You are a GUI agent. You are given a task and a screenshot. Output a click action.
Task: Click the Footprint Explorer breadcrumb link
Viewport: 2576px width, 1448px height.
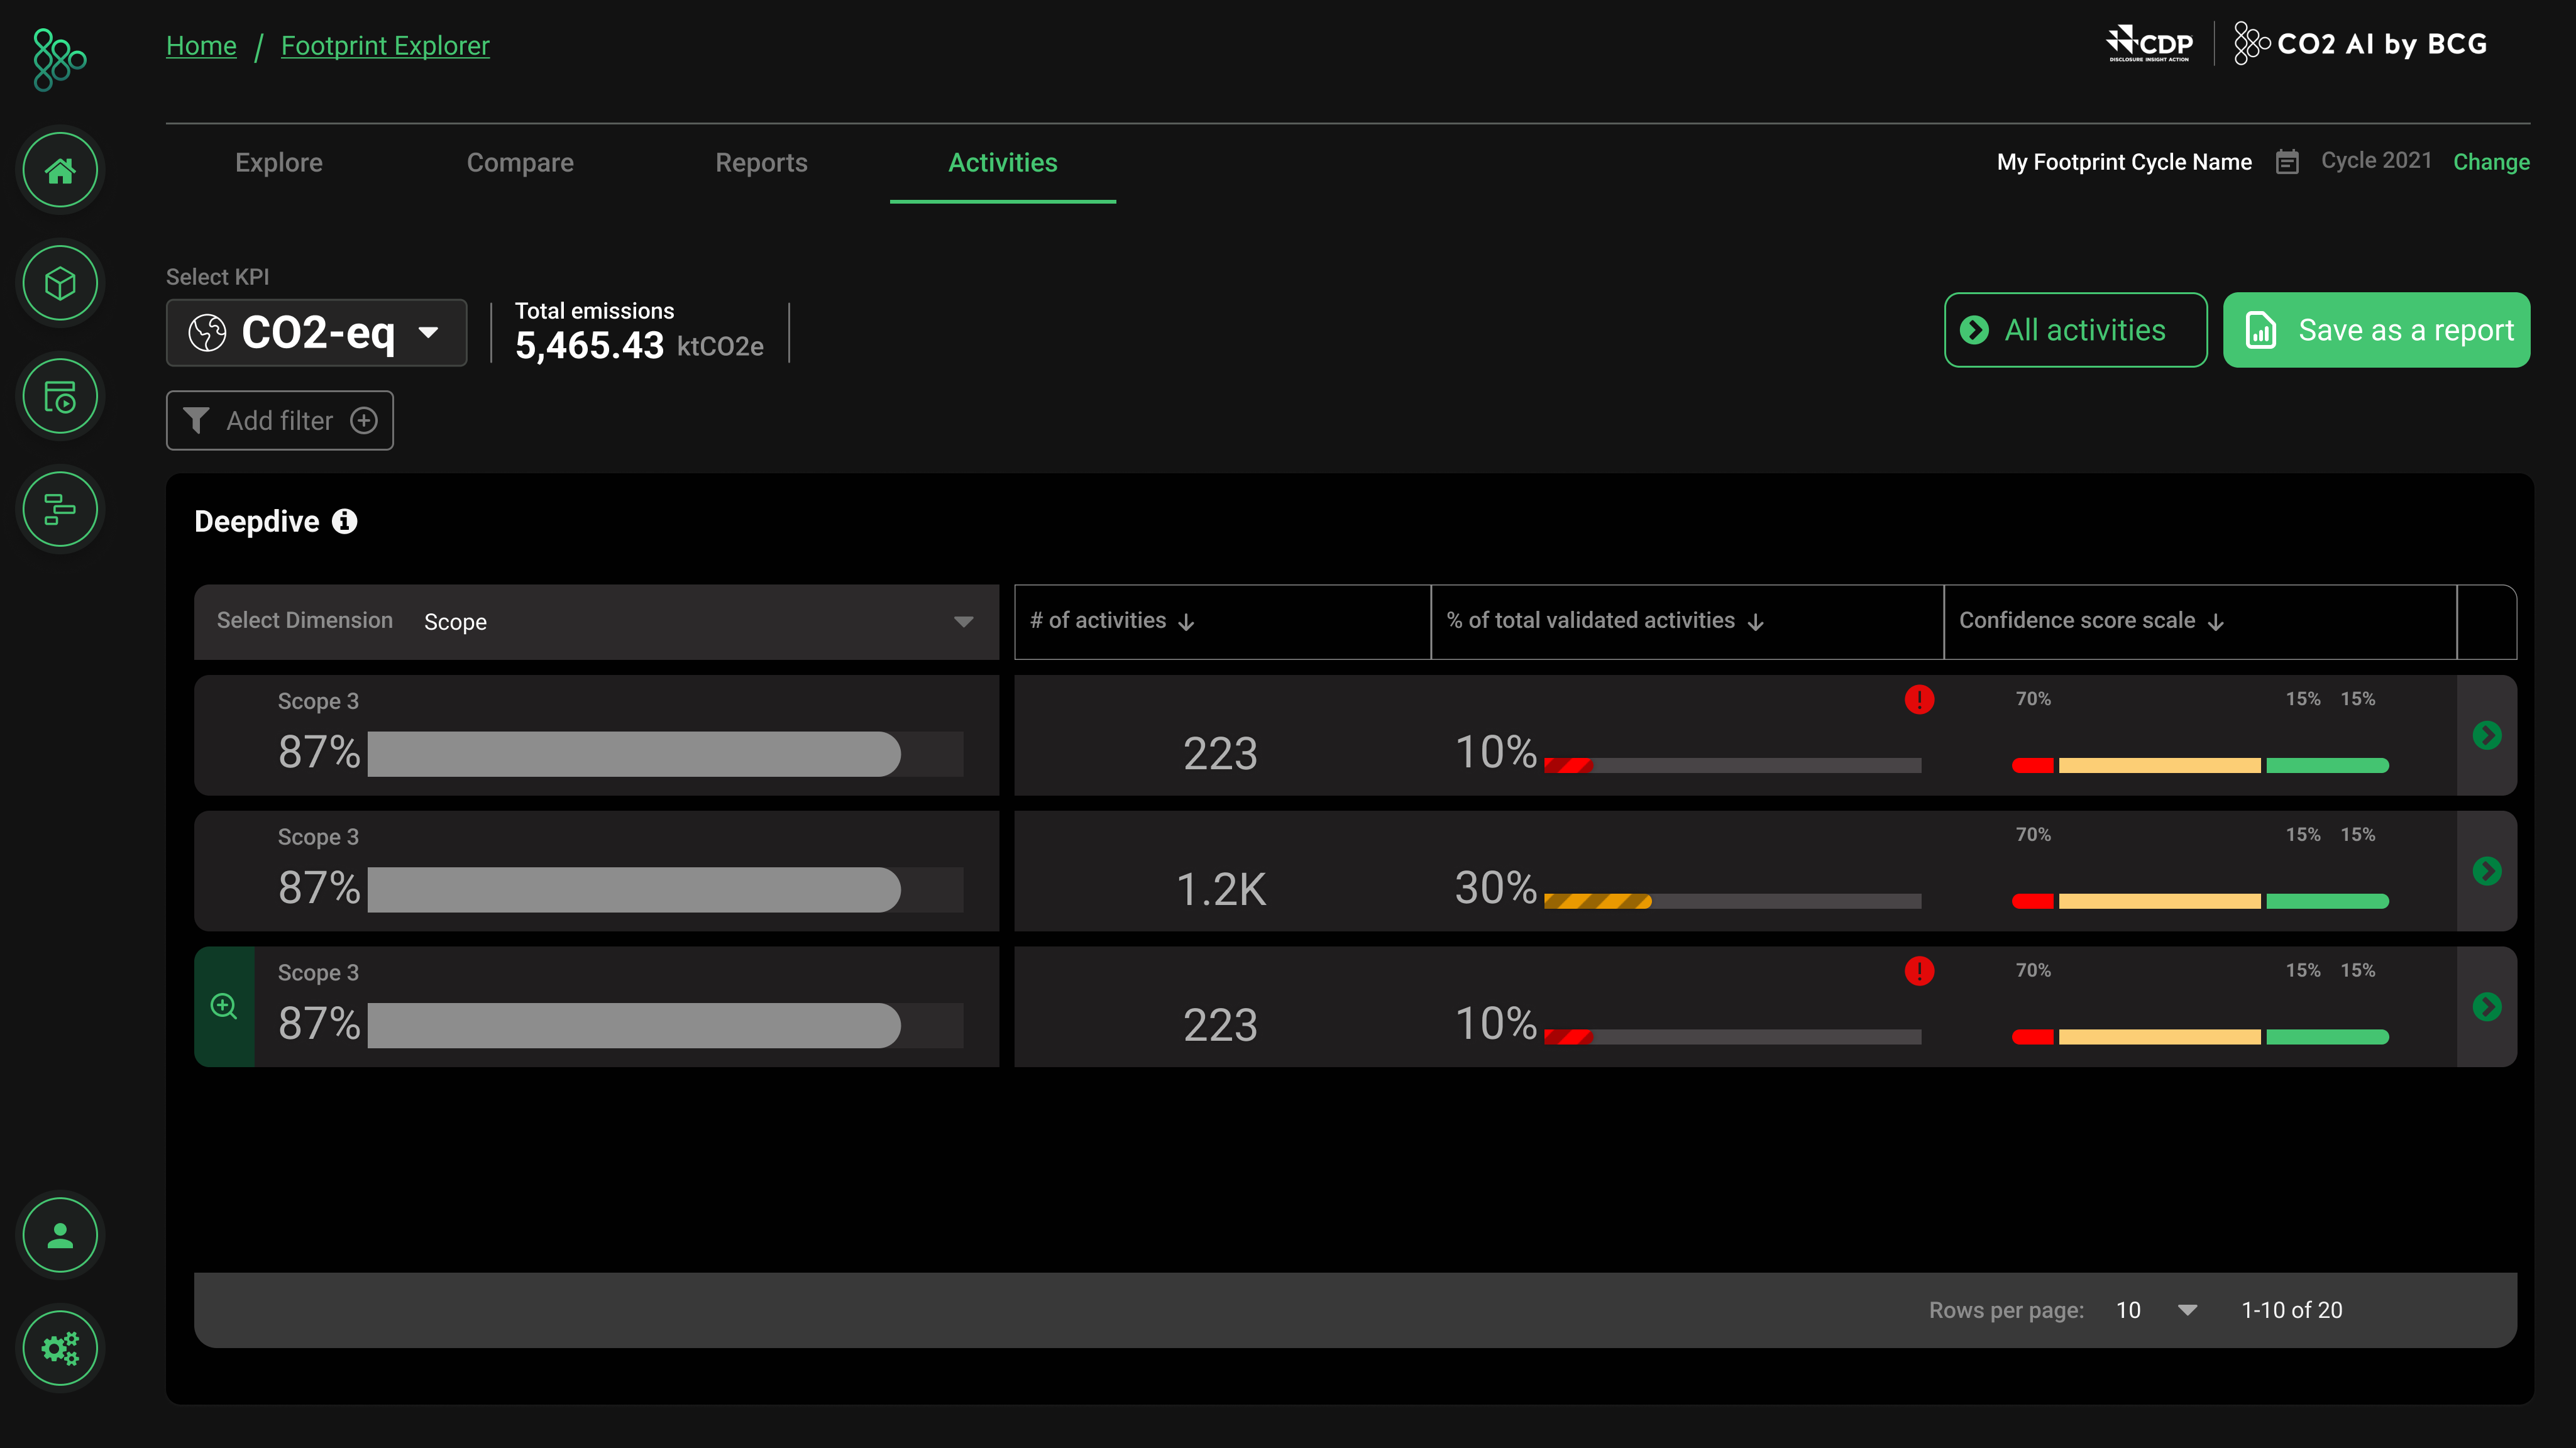pos(385,45)
